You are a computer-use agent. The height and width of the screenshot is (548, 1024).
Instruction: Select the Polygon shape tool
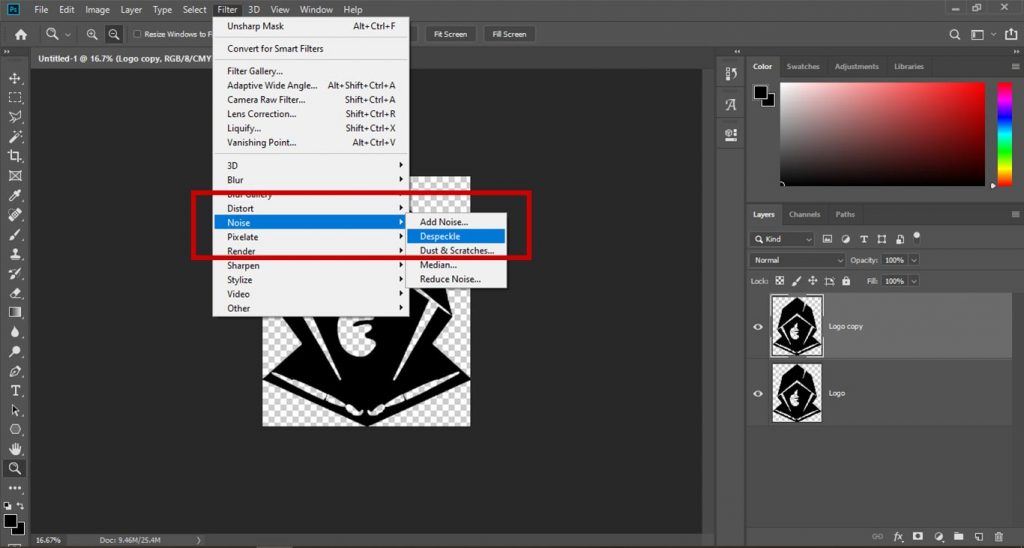click(x=15, y=430)
